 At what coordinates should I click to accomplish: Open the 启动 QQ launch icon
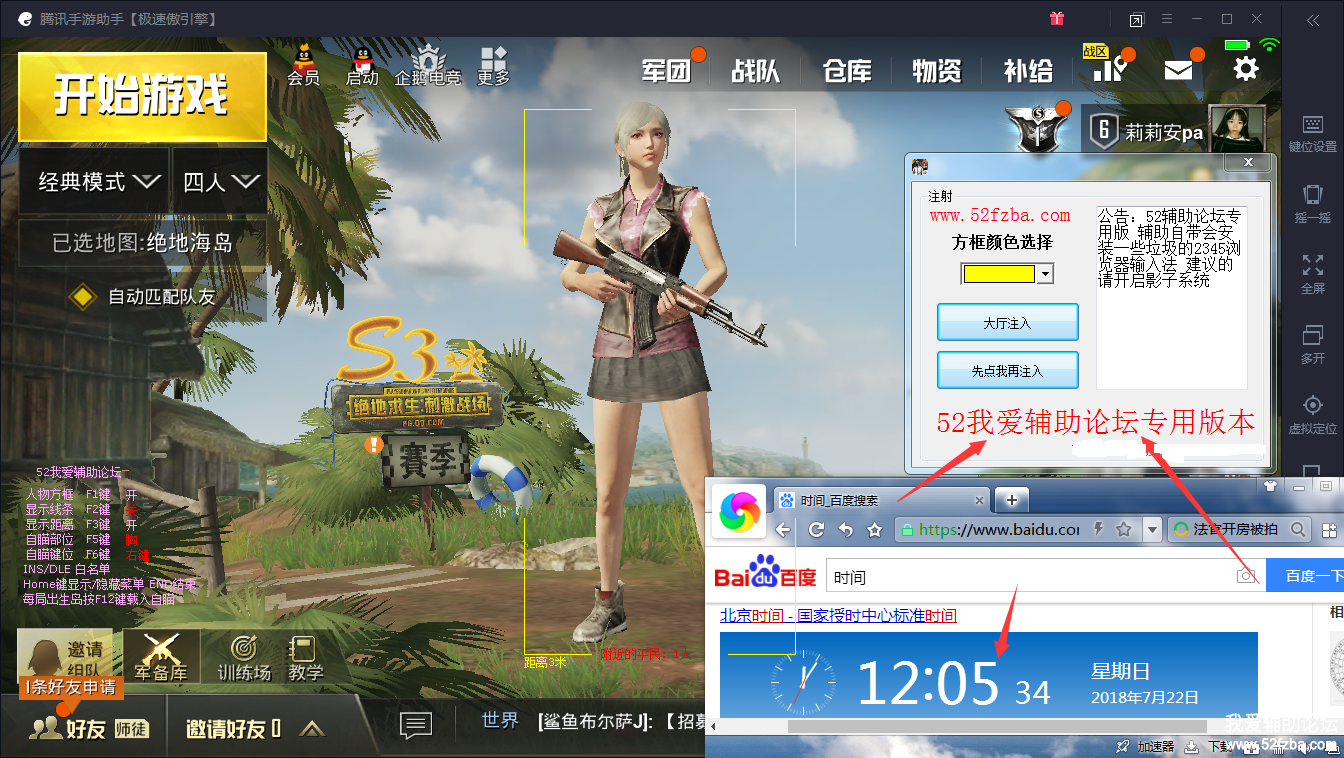tap(362, 63)
